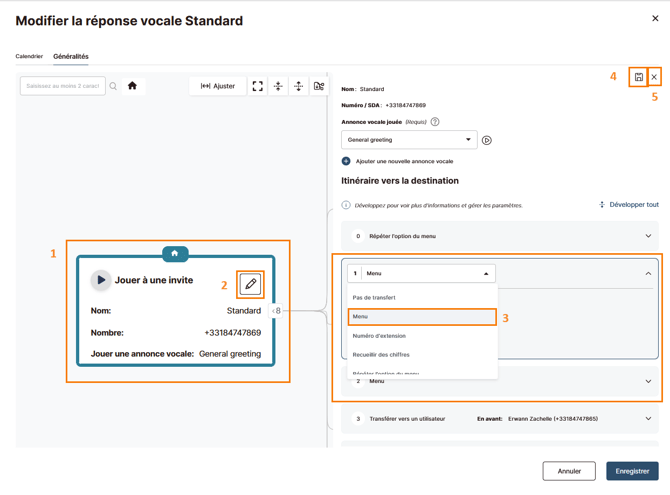Open the option 1 Menu combo box
Screen dimensions: 670x495
pos(421,274)
